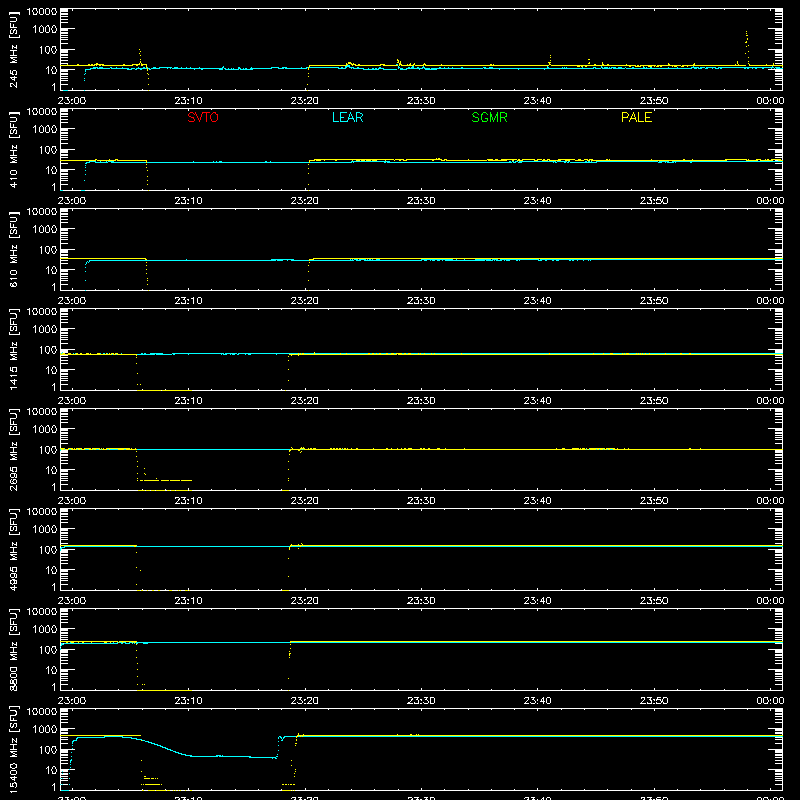Click 23:30 tick label under 8800 MHz plot
The width and height of the screenshot is (800, 800).
coord(421,701)
